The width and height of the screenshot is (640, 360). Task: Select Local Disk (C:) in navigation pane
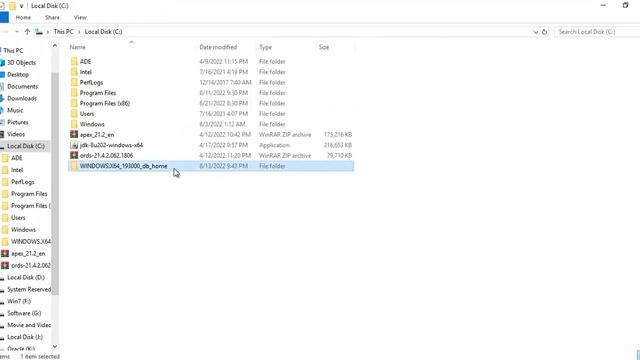coord(25,146)
